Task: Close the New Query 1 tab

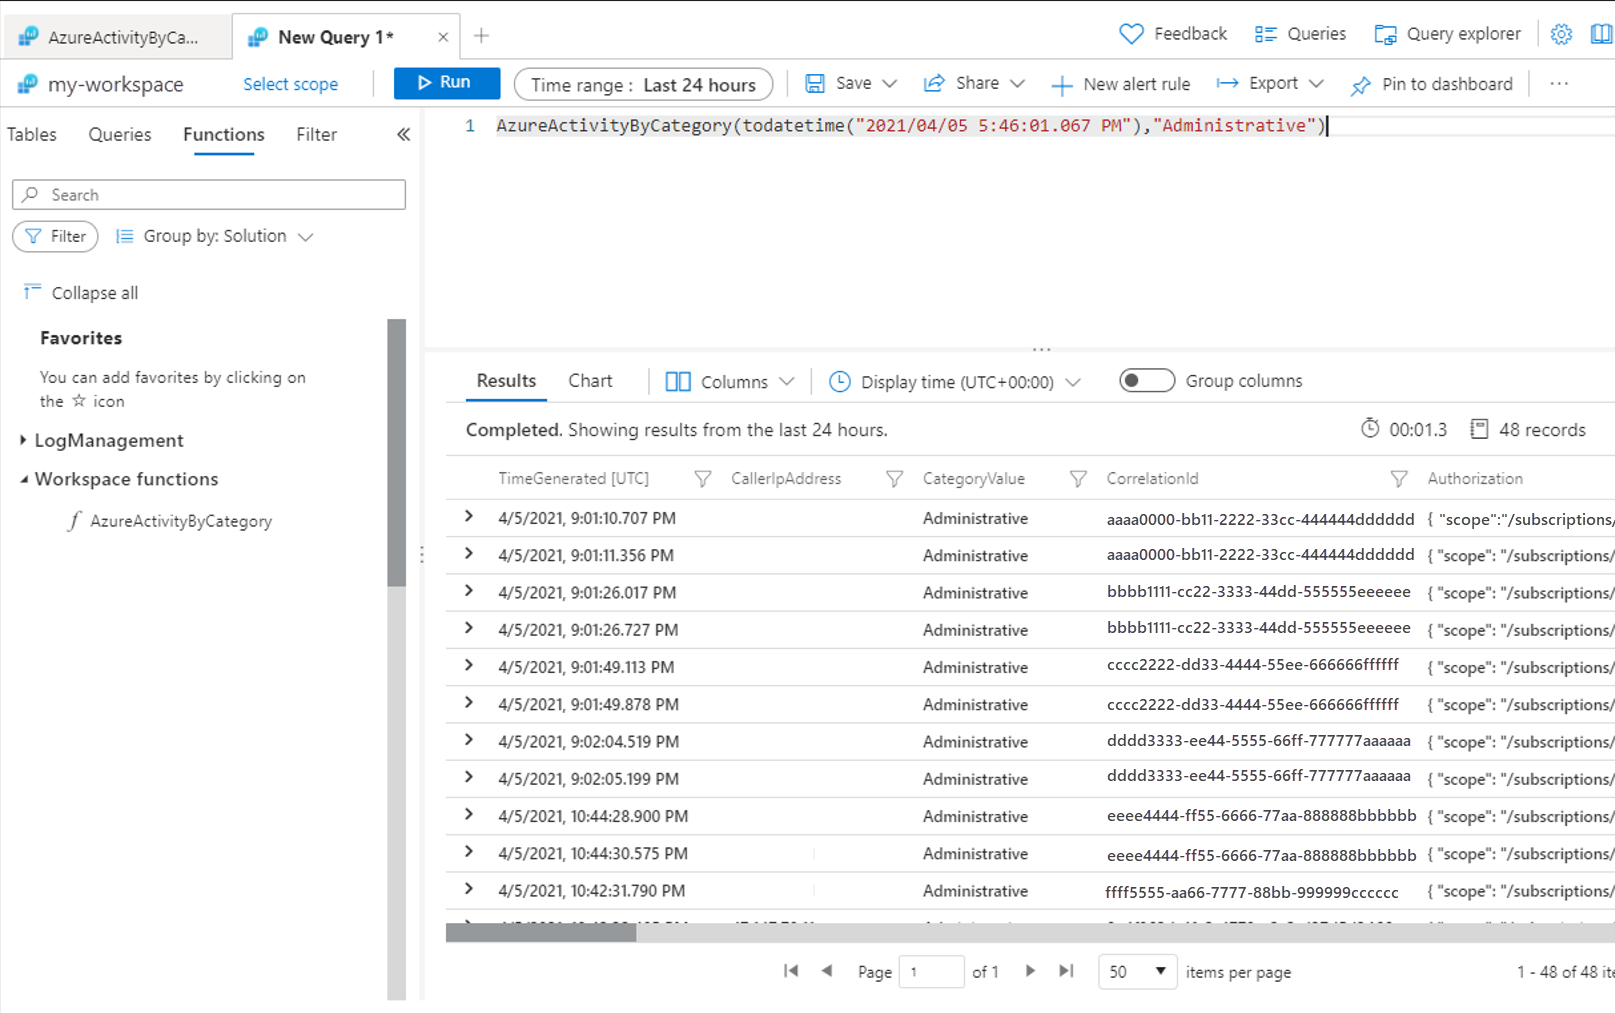Action: (x=443, y=37)
